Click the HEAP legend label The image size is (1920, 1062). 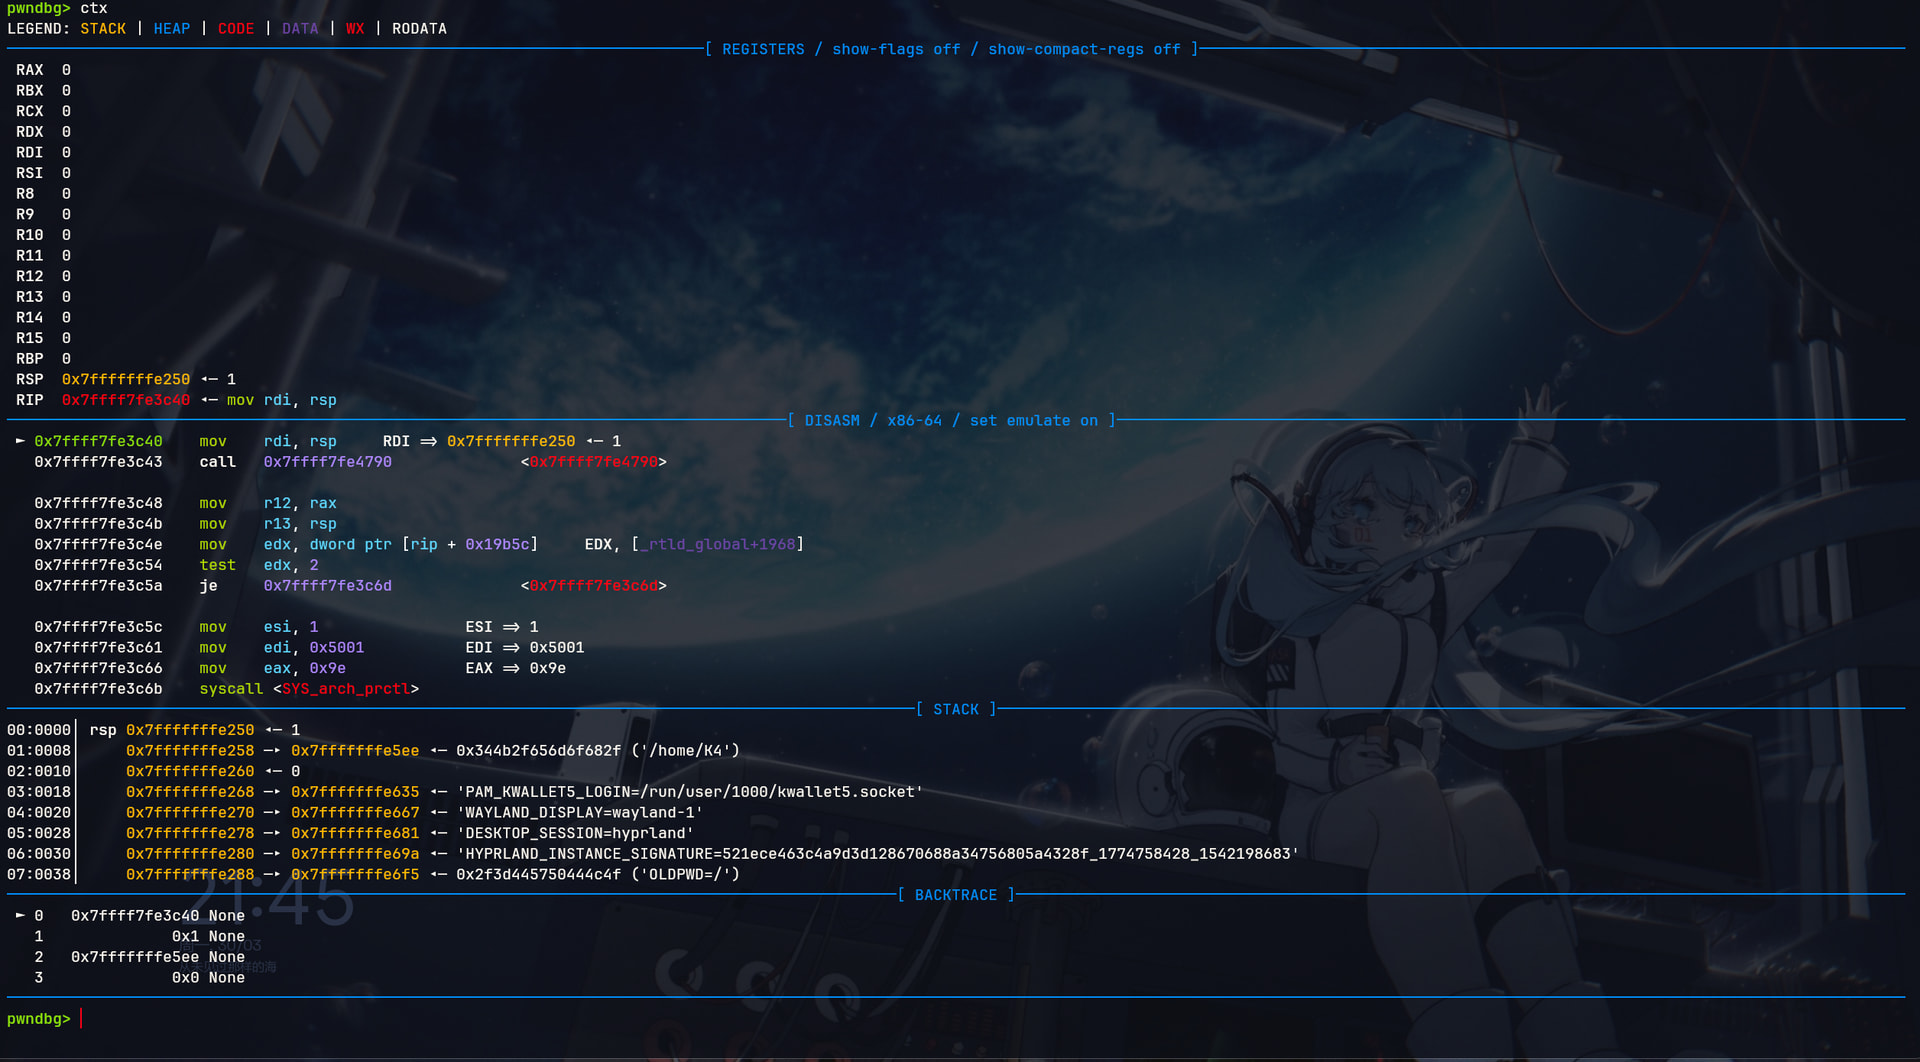pyautogui.click(x=172, y=29)
